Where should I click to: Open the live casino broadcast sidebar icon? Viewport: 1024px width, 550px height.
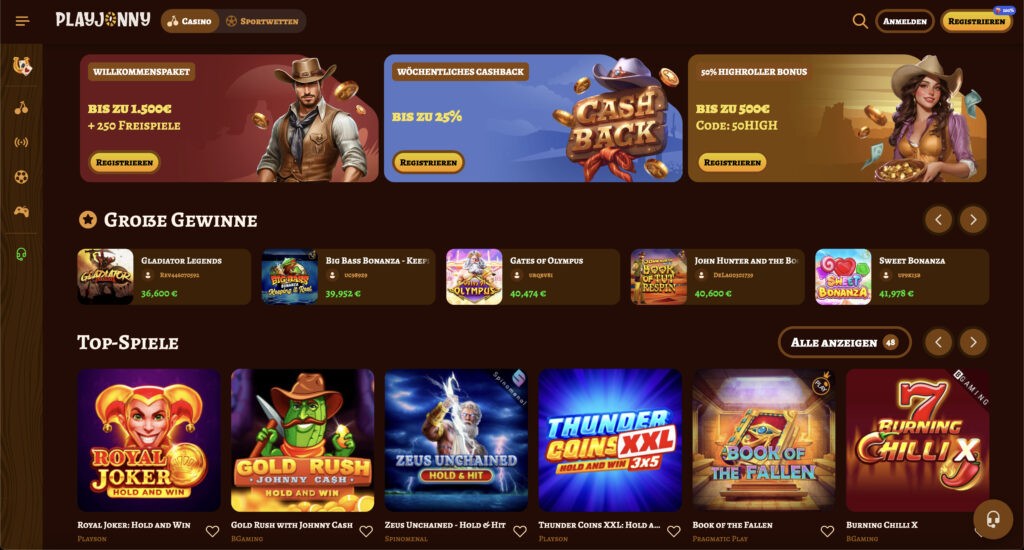(22, 142)
